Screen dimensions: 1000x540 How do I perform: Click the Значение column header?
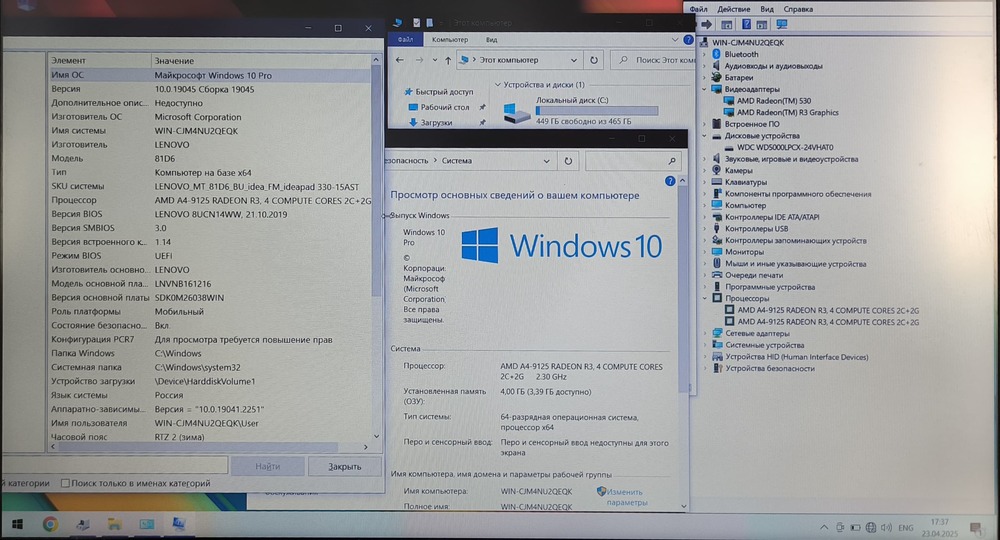click(x=174, y=61)
